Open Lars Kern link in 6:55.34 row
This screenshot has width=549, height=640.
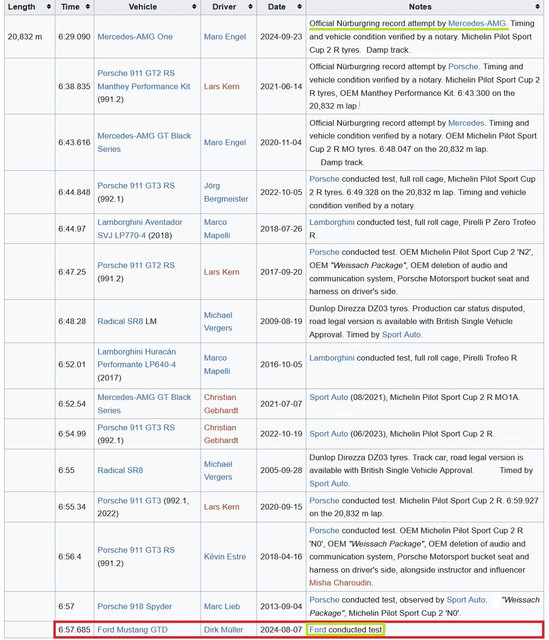click(222, 507)
